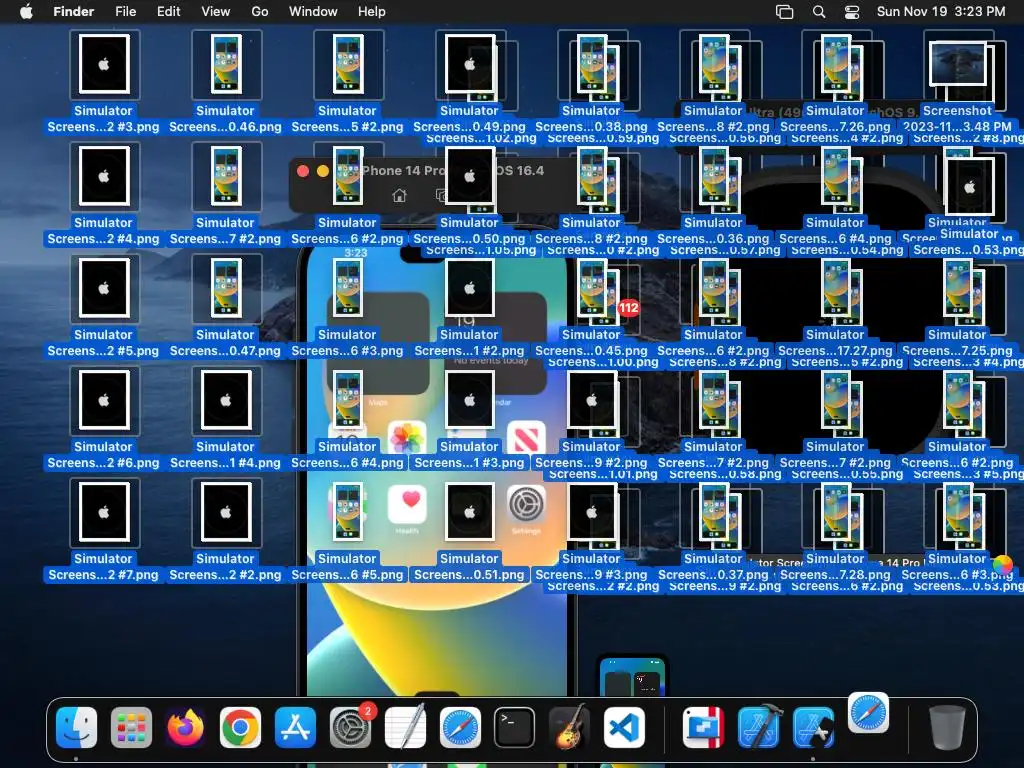1024x768 pixels.
Task: Open the Window menu
Action: click(x=313, y=11)
